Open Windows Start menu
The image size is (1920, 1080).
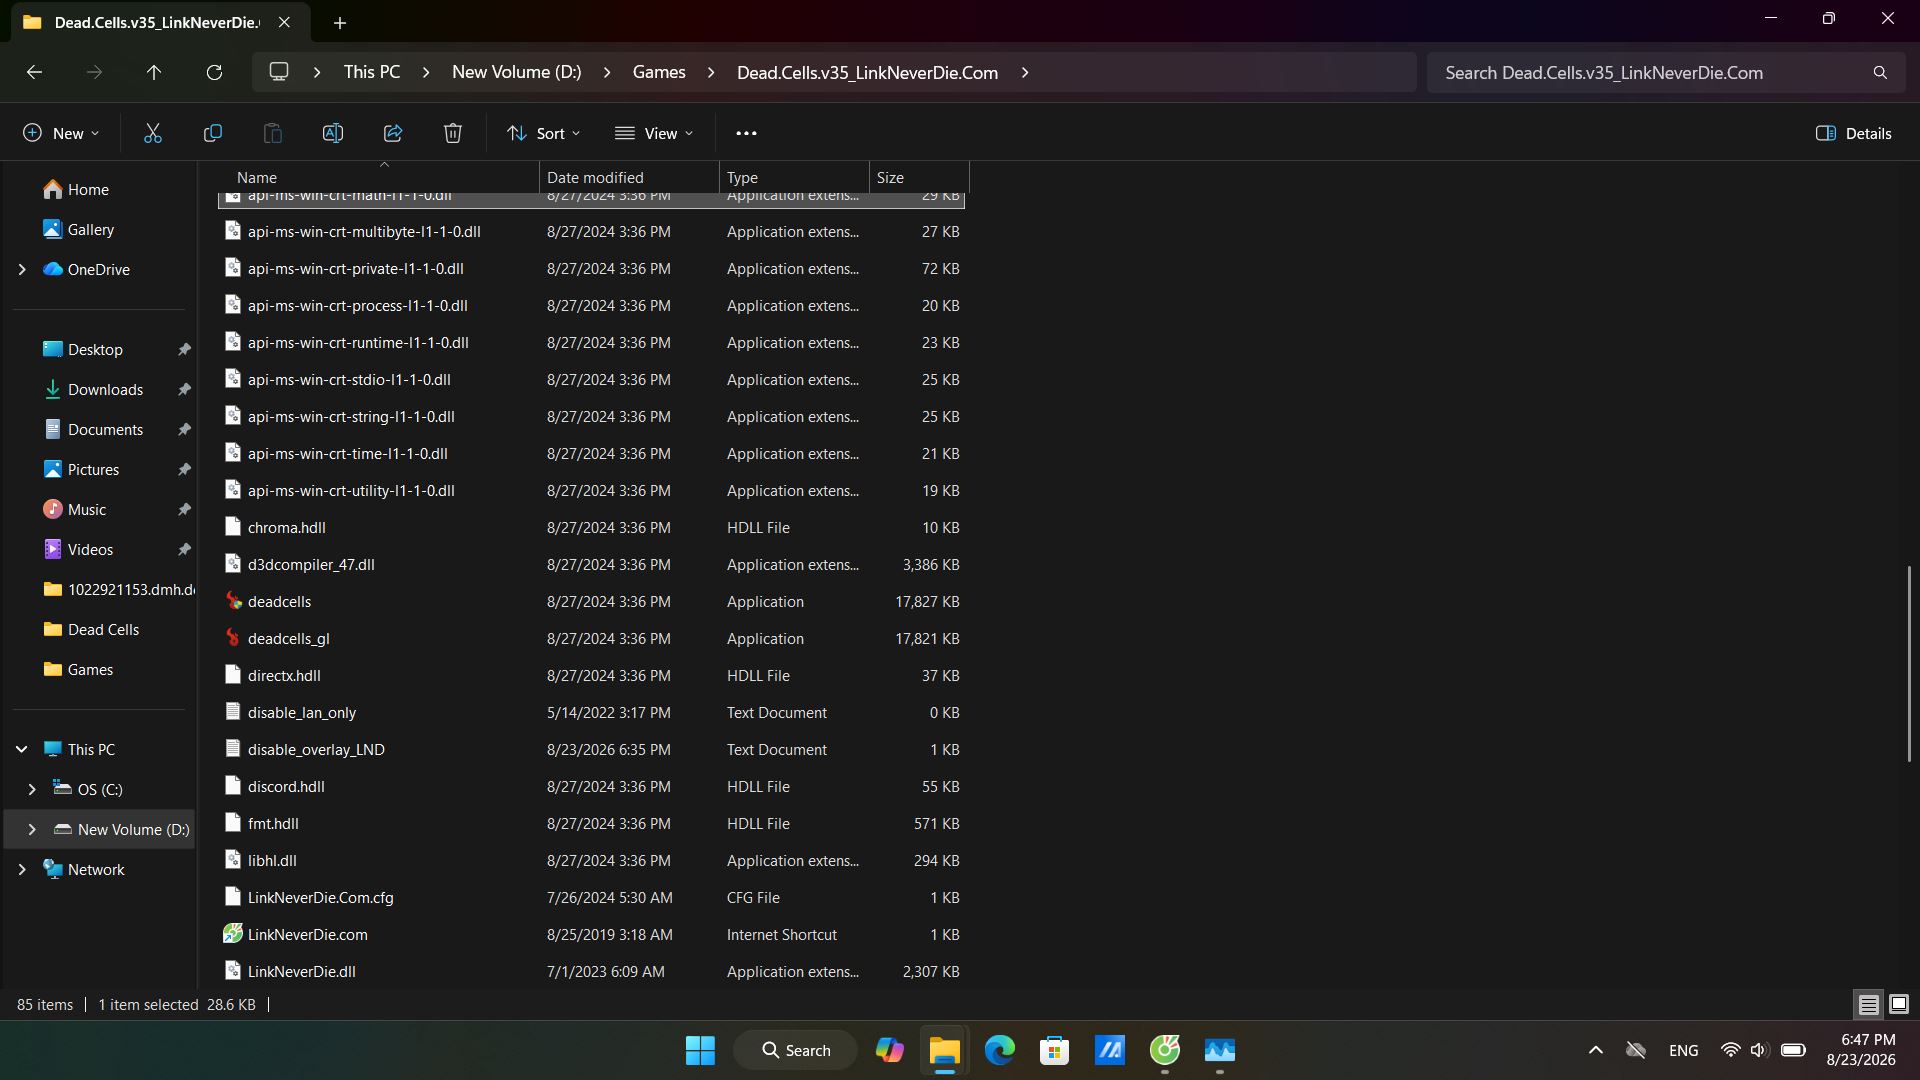(700, 1050)
